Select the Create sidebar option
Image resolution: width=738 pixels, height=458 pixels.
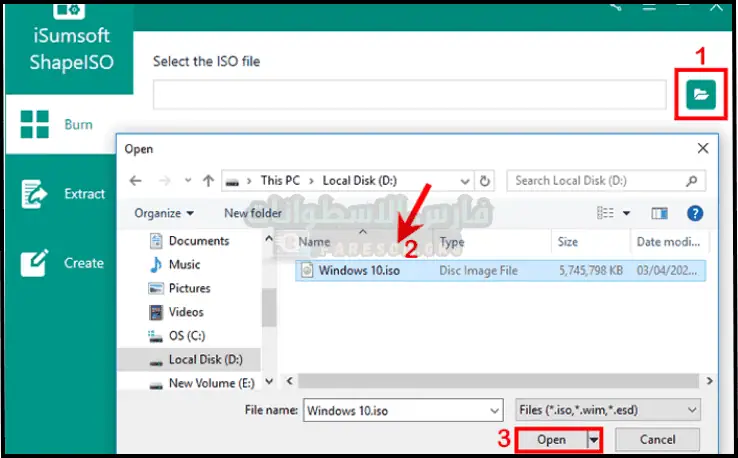click(61, 263)
